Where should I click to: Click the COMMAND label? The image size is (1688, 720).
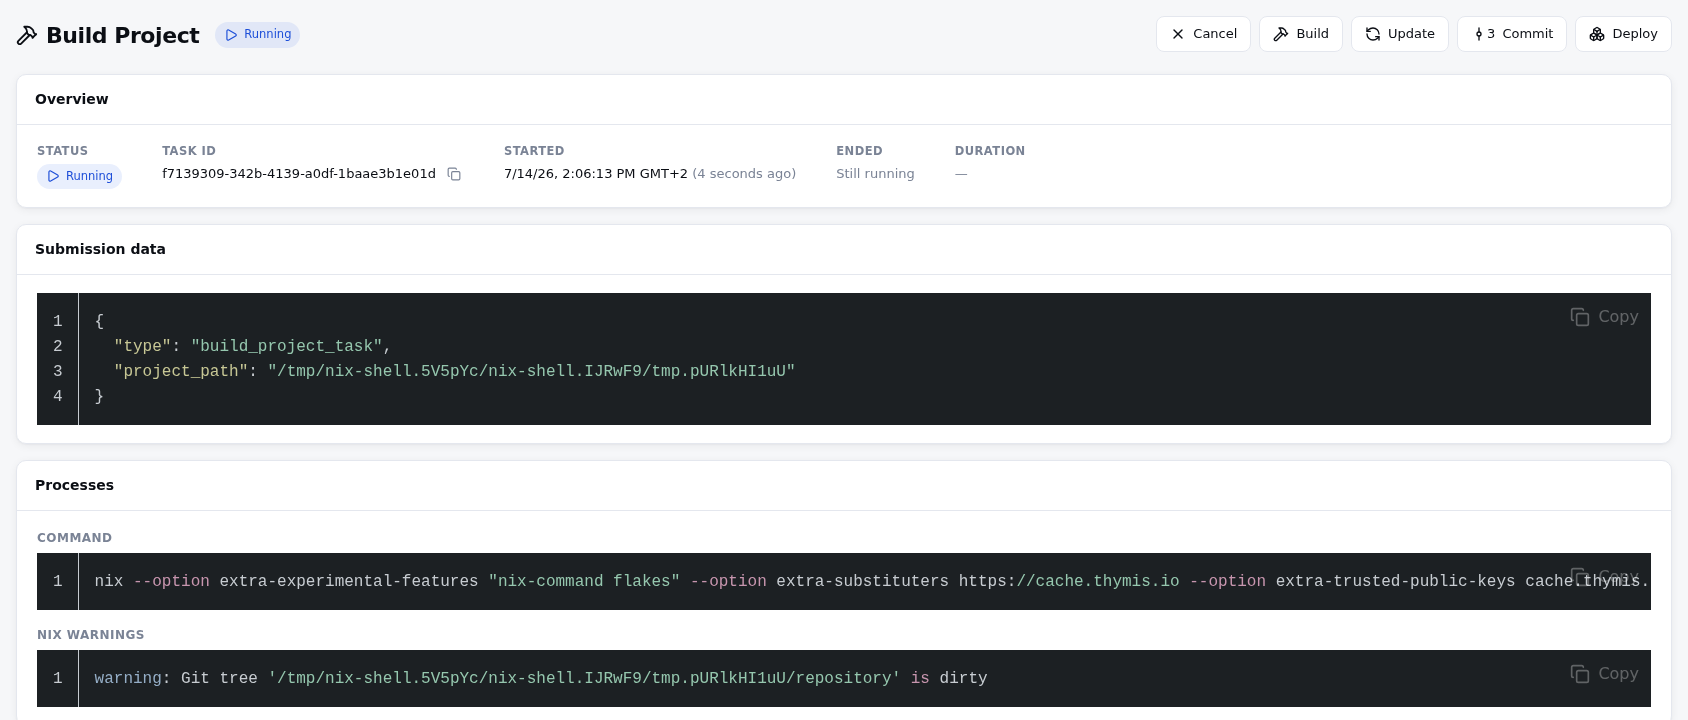pyautogui.click(x=74, y=538)
